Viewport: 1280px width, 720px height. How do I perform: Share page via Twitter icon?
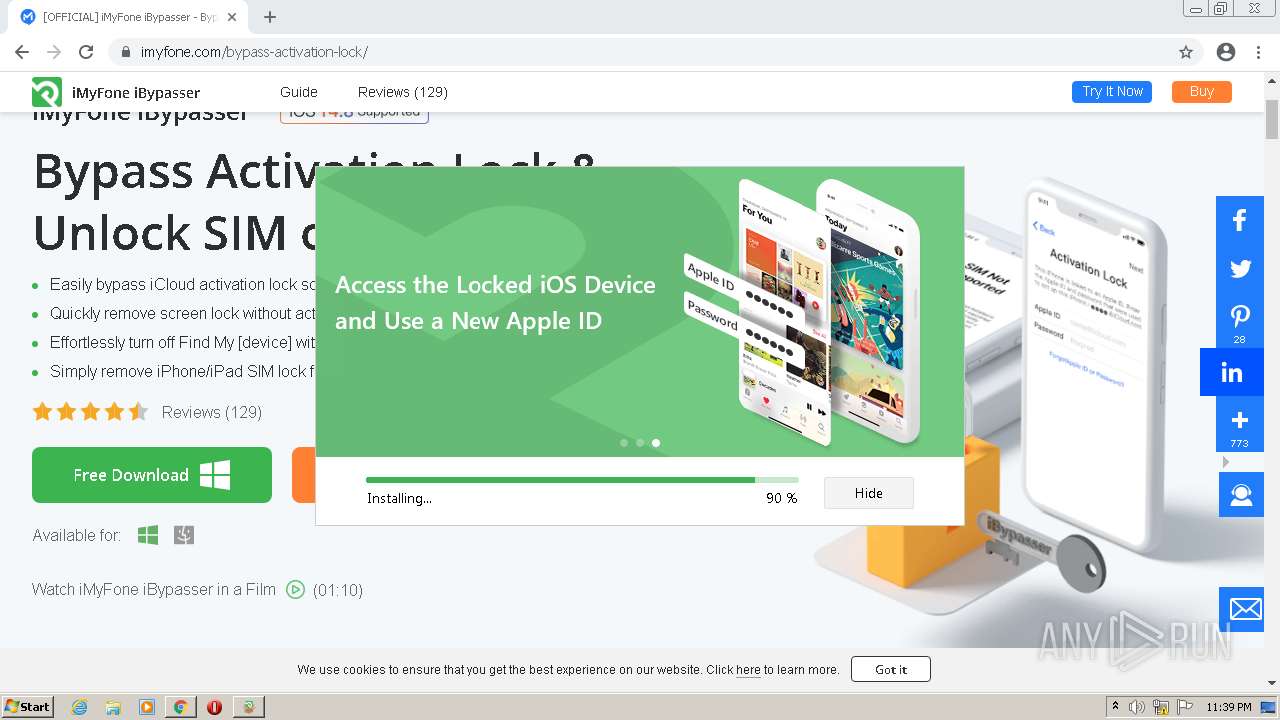(1240, 269)
